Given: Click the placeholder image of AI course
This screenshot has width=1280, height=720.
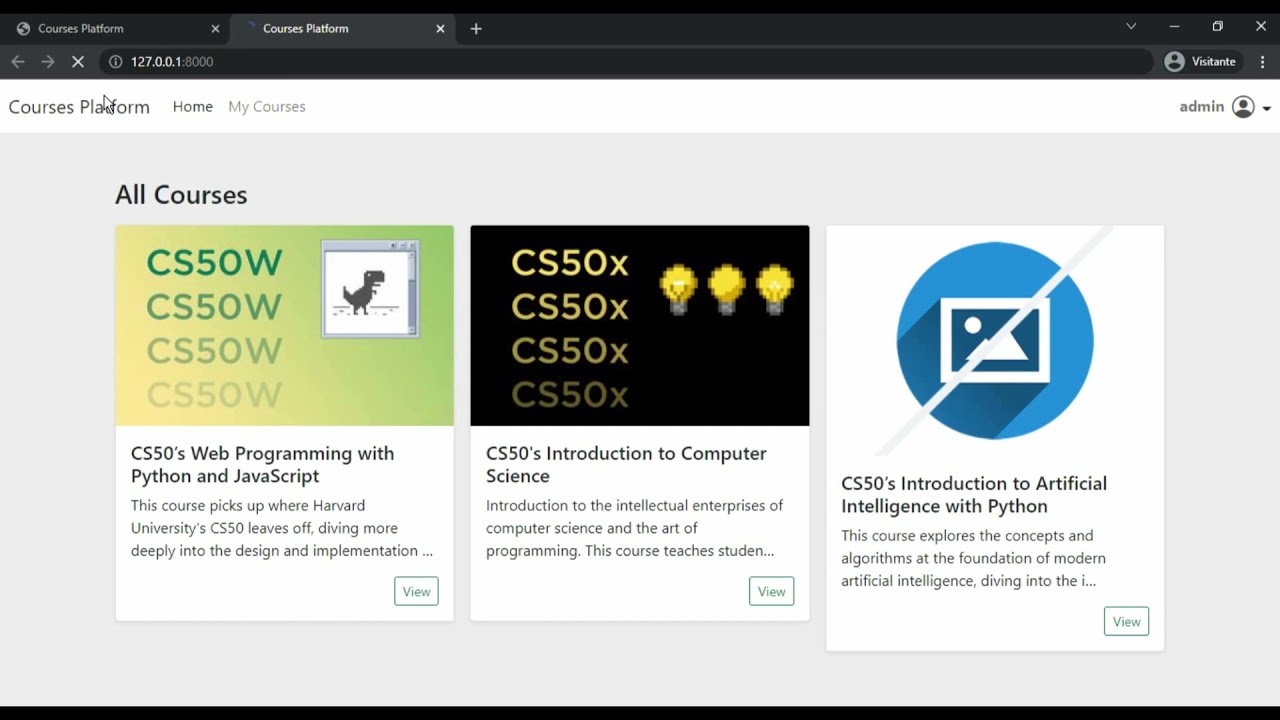Looking at the screenshot, I should click(995, 341).
